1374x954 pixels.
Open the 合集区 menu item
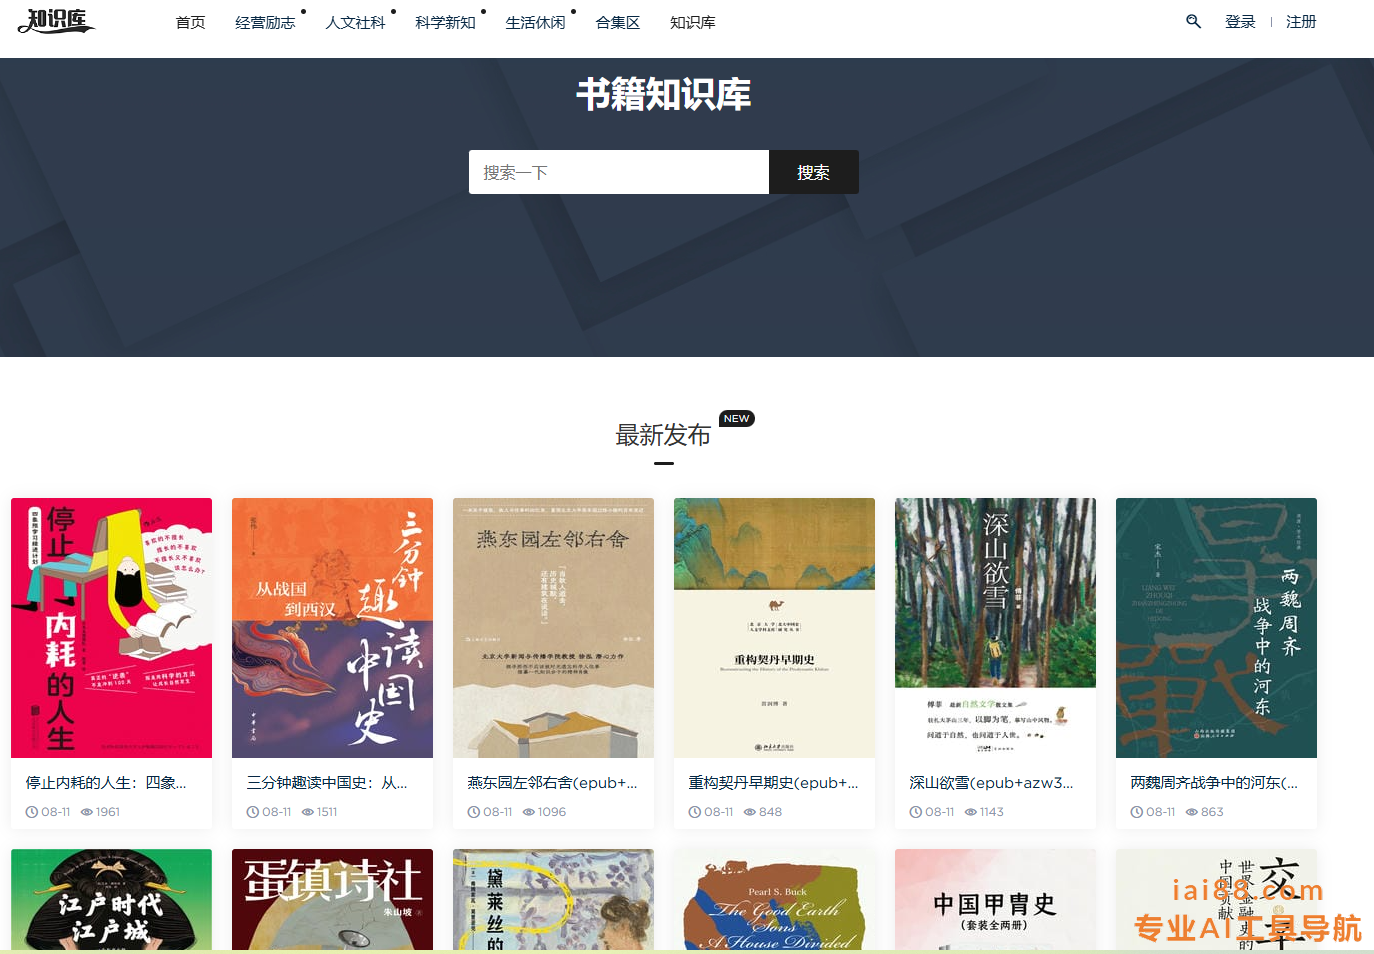(x=617, y=22)
